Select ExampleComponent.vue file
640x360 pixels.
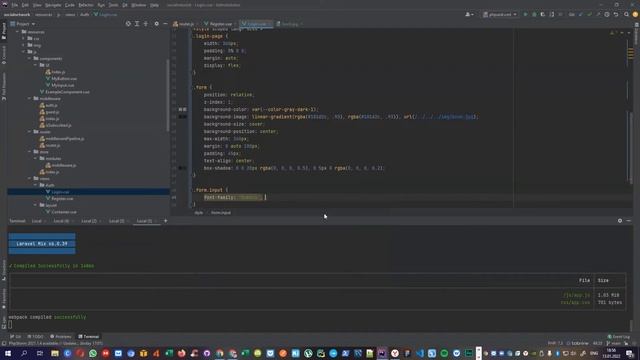tap(67, 92)
